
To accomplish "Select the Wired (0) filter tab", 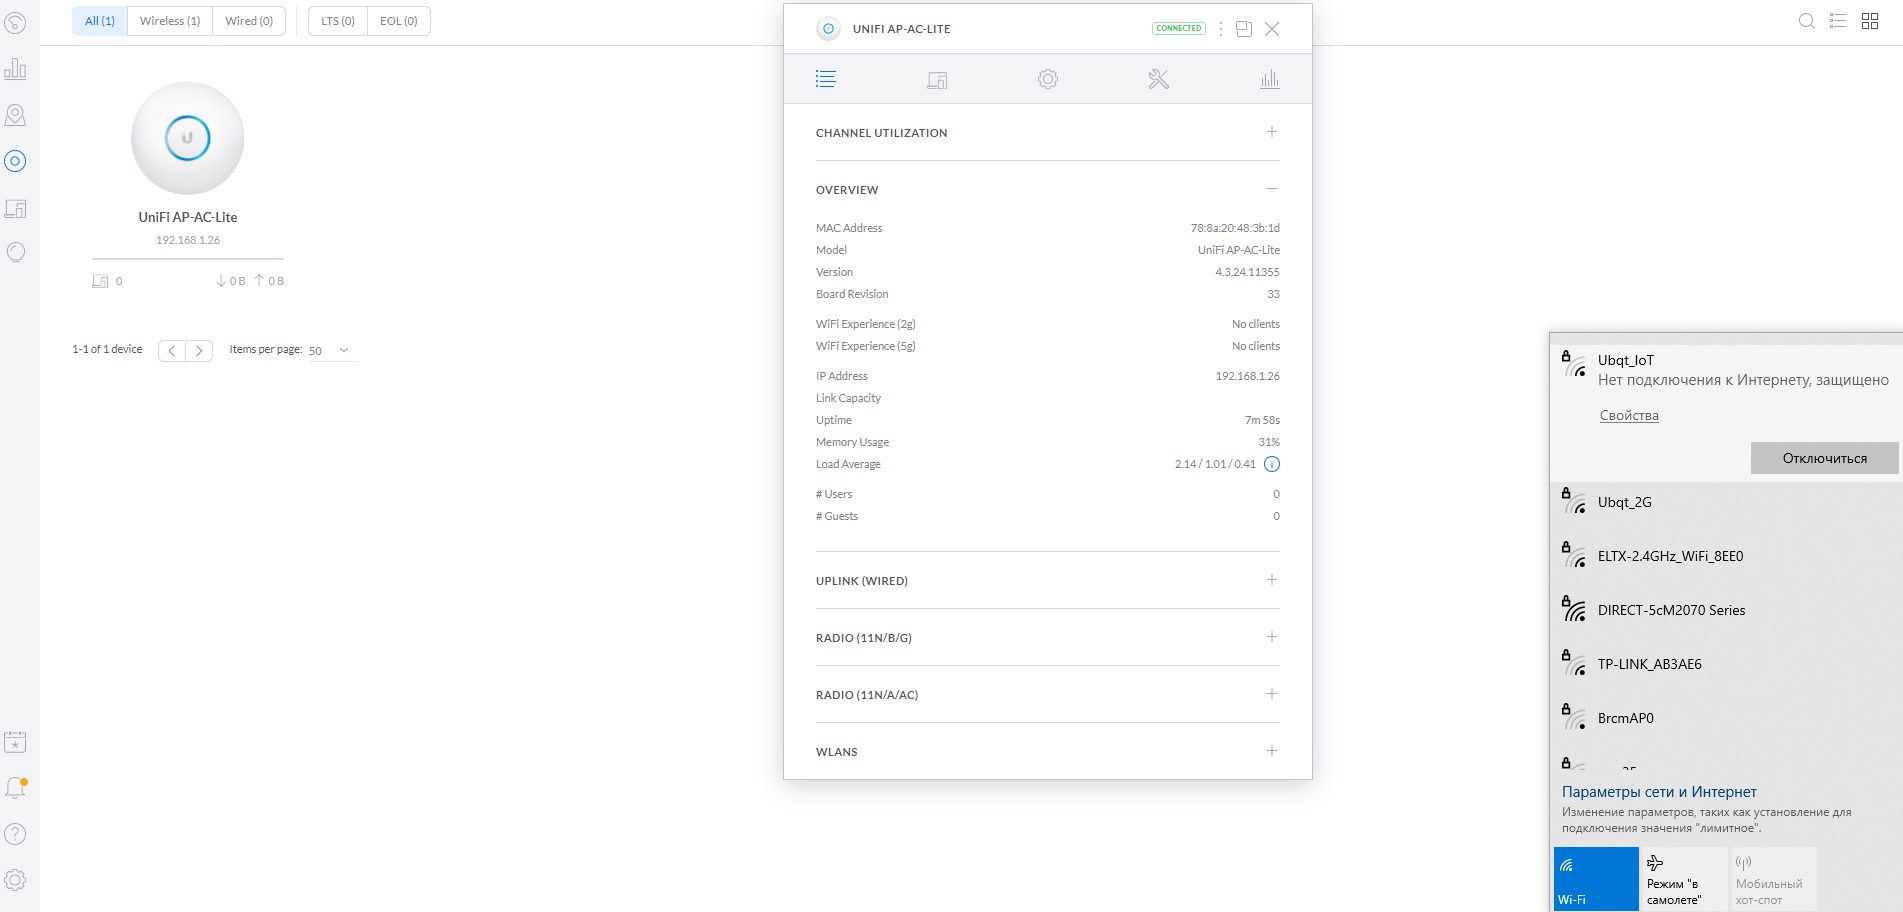I will (x=249, y=21).
